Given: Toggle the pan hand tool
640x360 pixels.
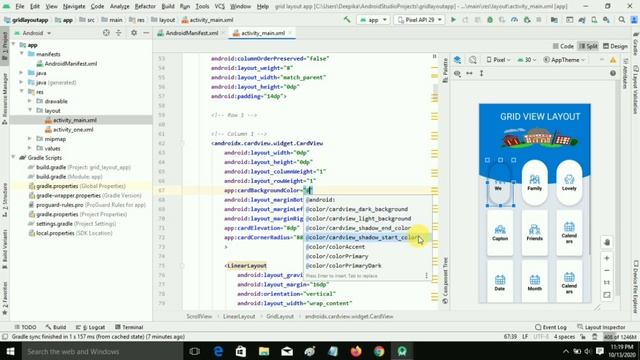Looking at the screenshot, I should 607,242.
